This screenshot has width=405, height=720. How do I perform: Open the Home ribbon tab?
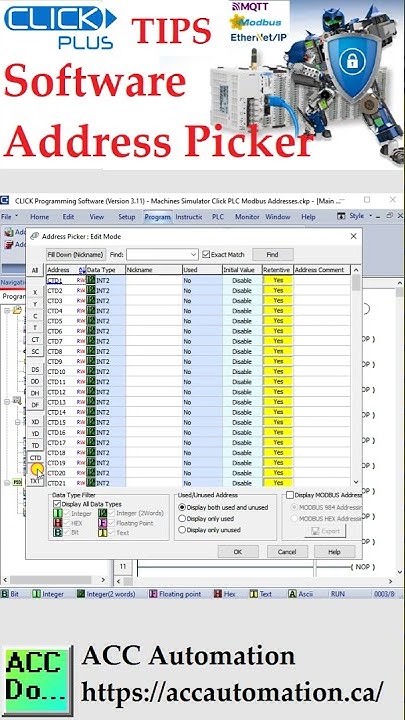tap(39, 217)
